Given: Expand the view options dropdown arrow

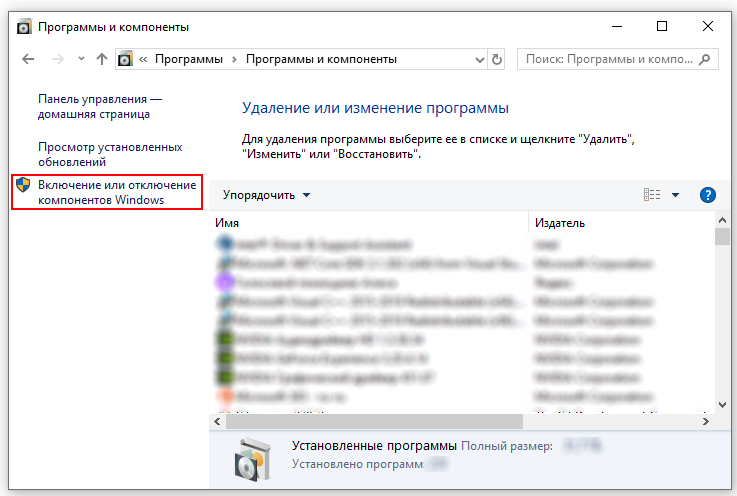Looking at the screenshot, I should [x=675, y=195].
